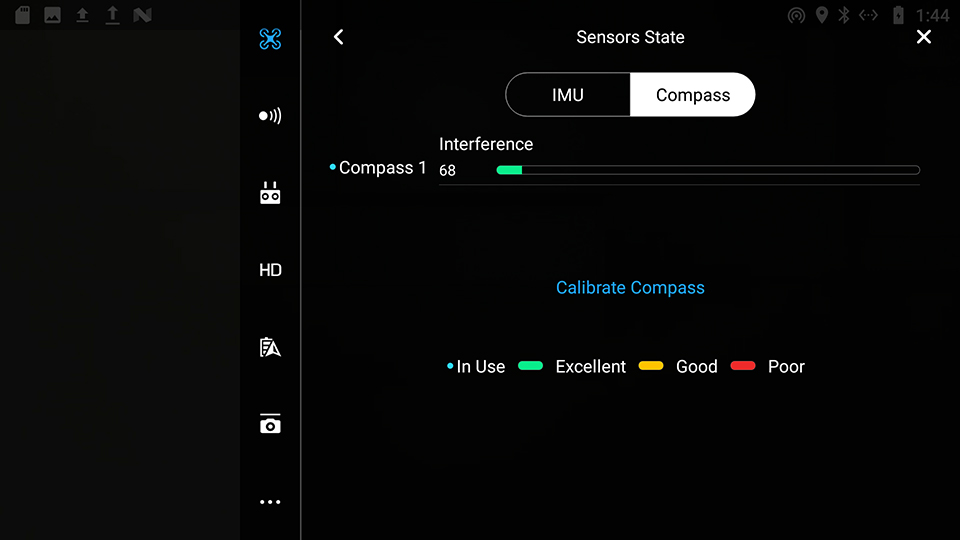Tap the SD card status icon
Image resolution: width=960 pixels, height=540 pixels.
click(23, 15)
